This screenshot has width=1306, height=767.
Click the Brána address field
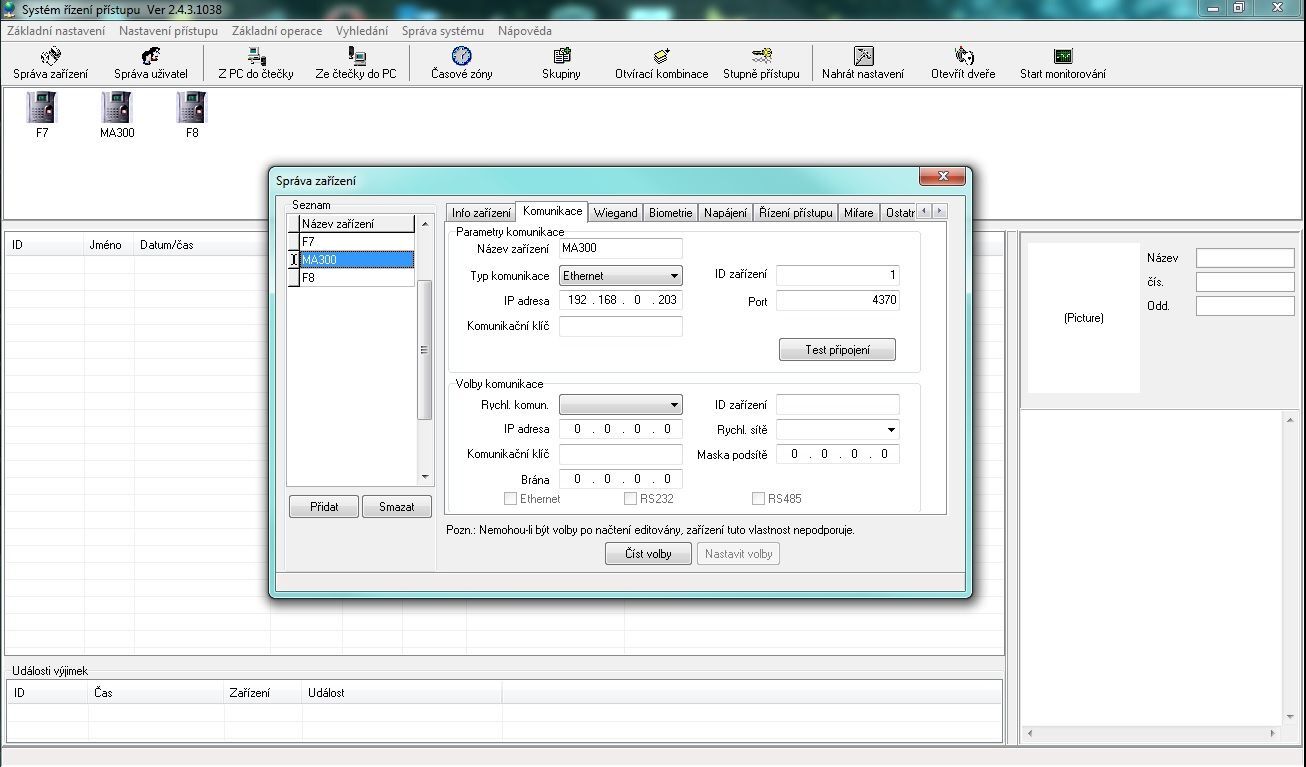[621, 479]
